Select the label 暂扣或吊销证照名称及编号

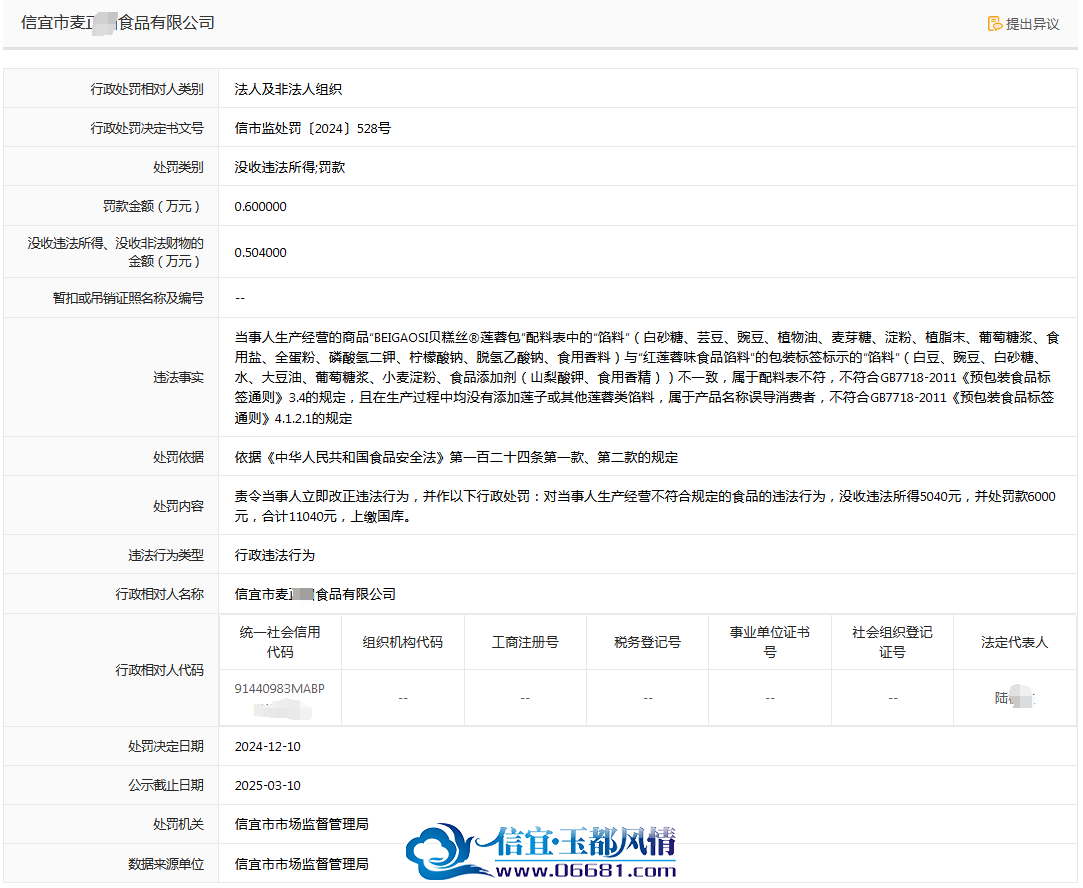[x=128, y=298]
